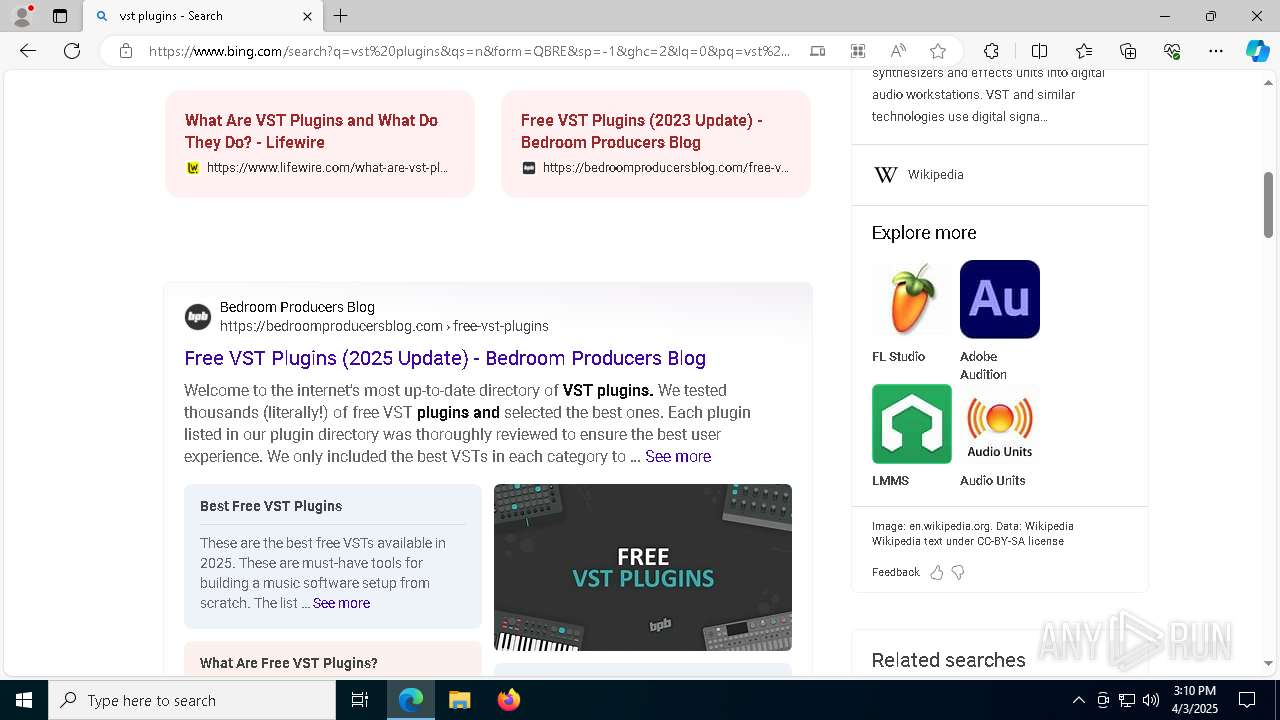This screenshot has width=1280, height=720.
Task: Open a new browser tab
Action: (341, 16)
